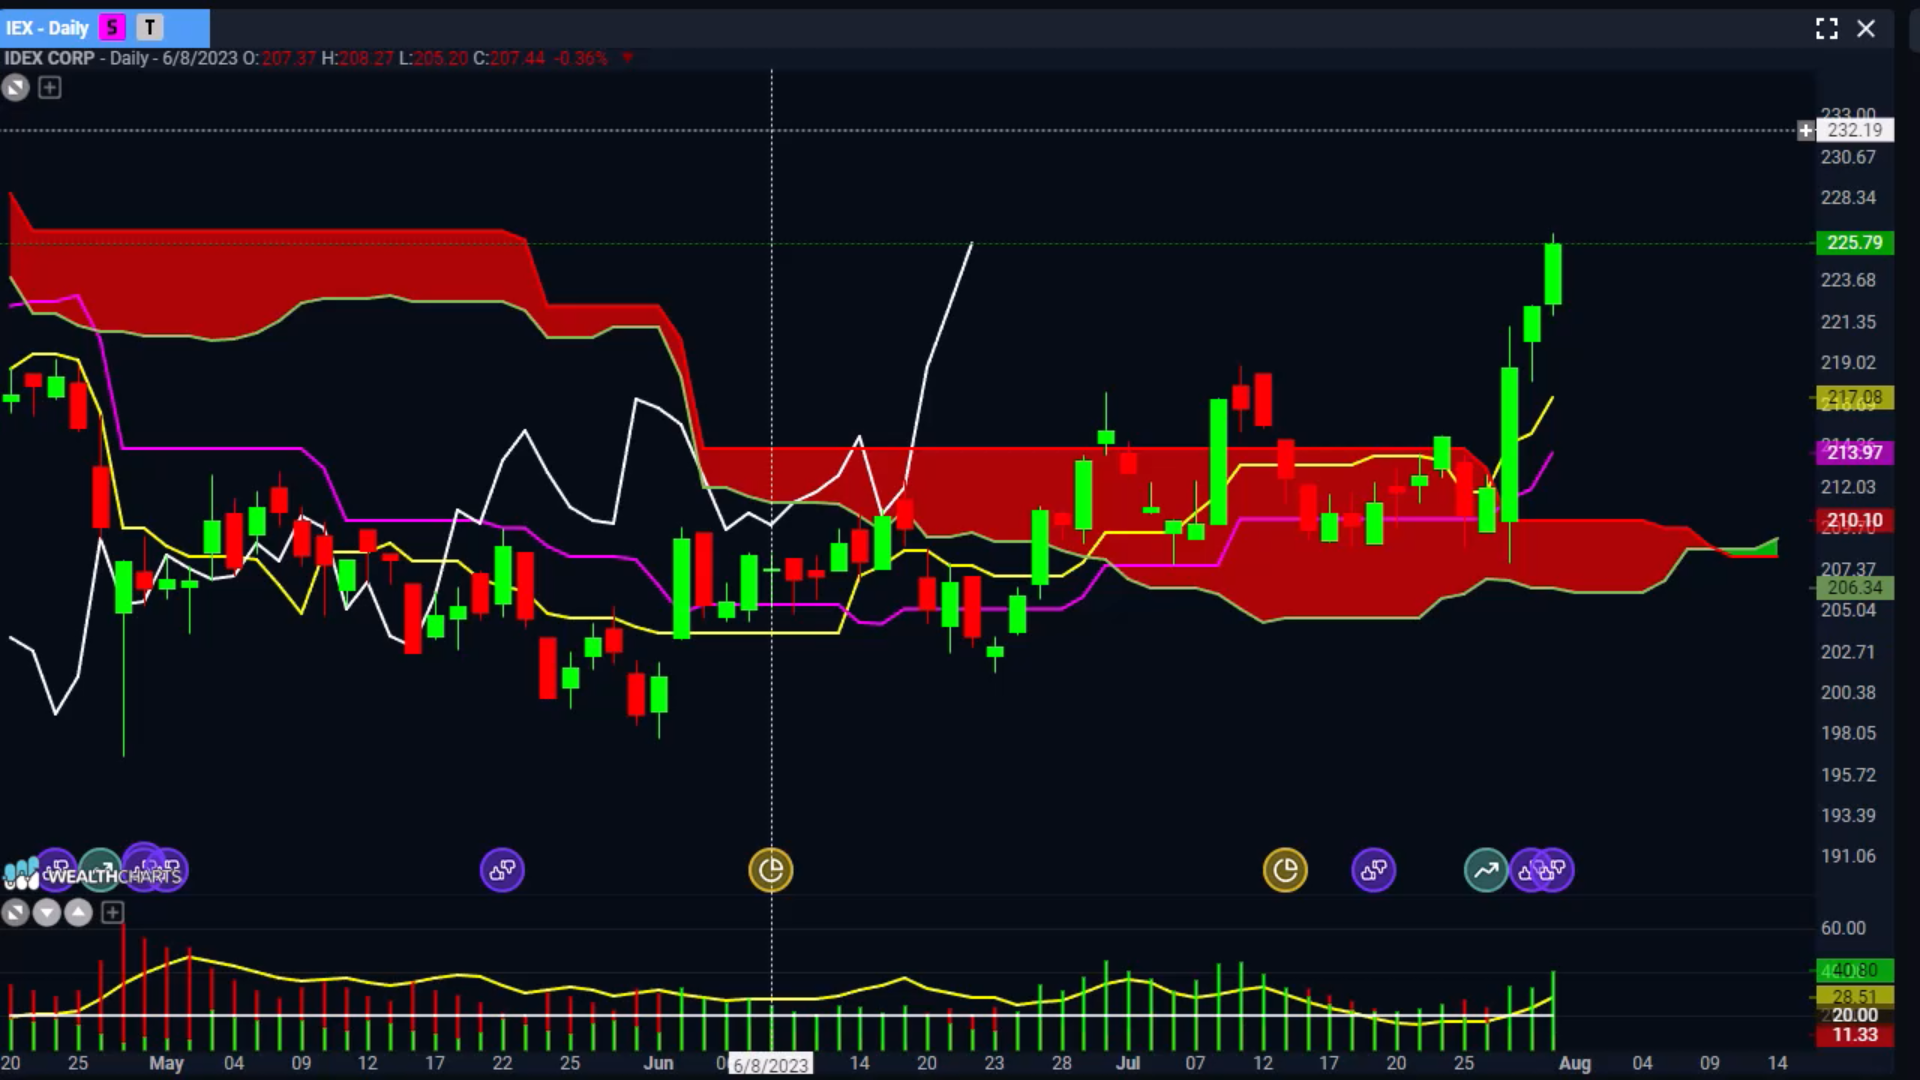Click the 230.67 price axis label
The width and height of the screenshot is (1920, 1080).
click(1848, 157)
